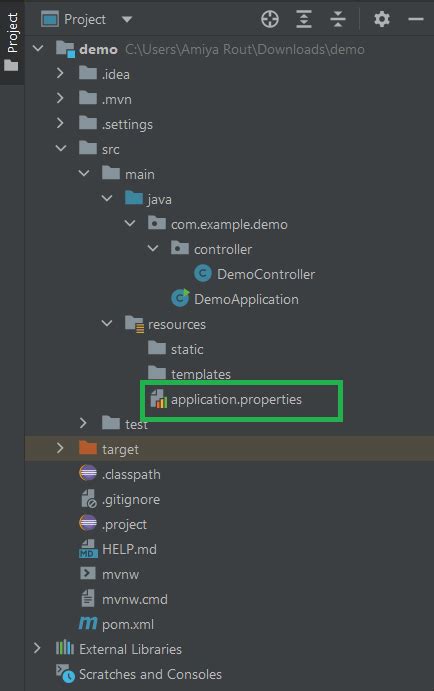Collapse the demo root project node
The image size is (434, 691).
38,48
